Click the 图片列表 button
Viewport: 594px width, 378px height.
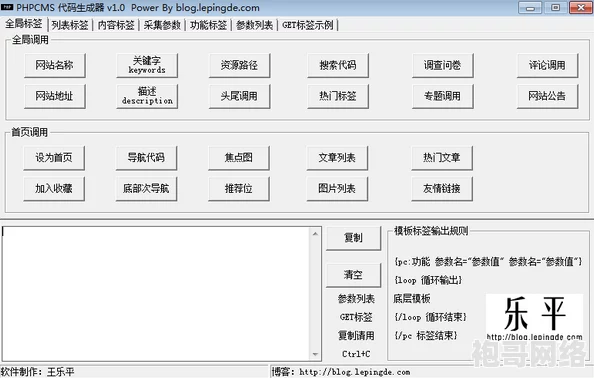(x=337, y=189)
